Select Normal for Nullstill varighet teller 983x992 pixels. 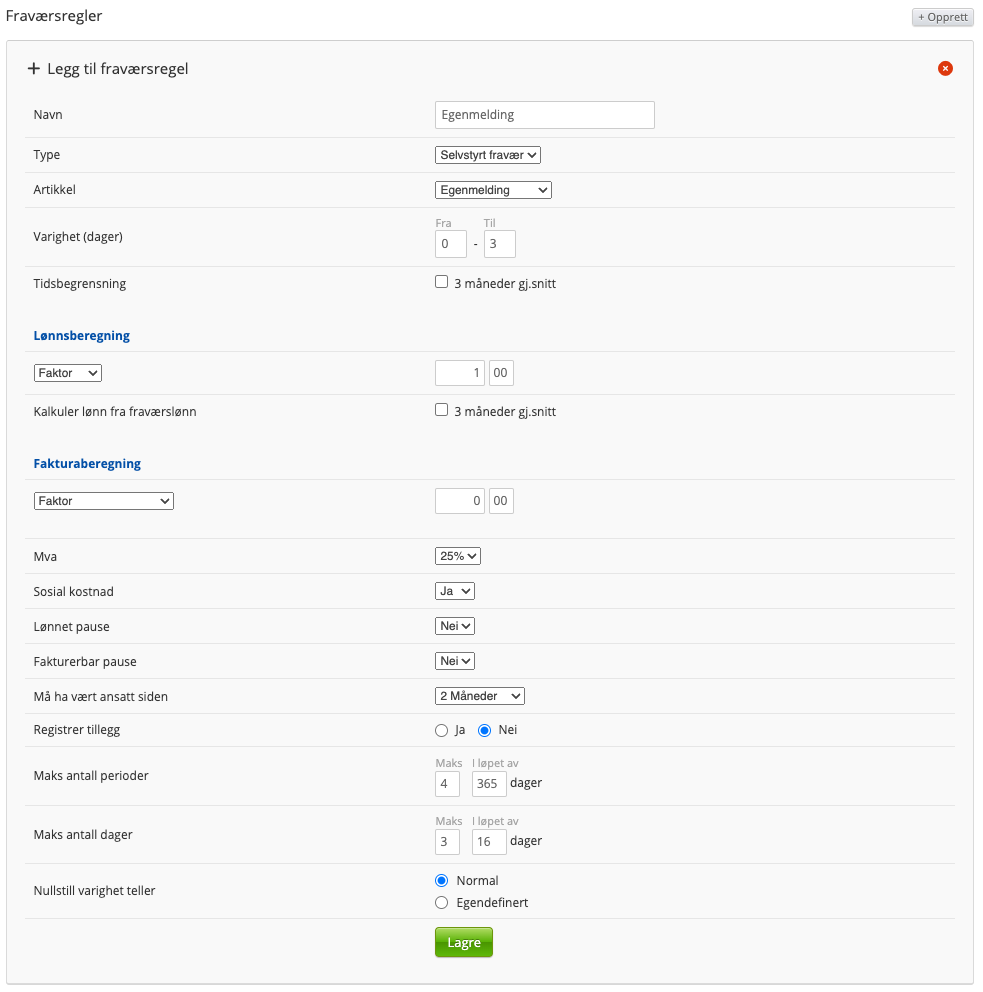pyautogui.click(x=442, y=881)
